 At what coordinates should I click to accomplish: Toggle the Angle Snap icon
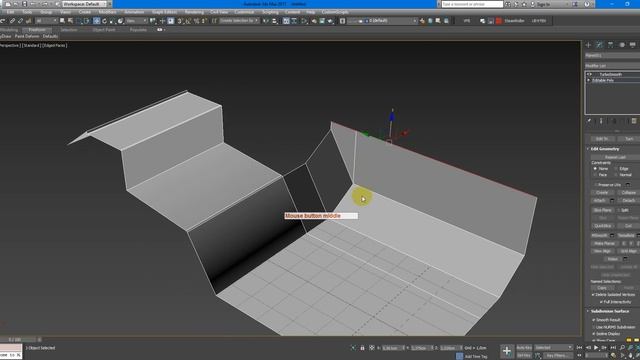[x=188, y=21]
